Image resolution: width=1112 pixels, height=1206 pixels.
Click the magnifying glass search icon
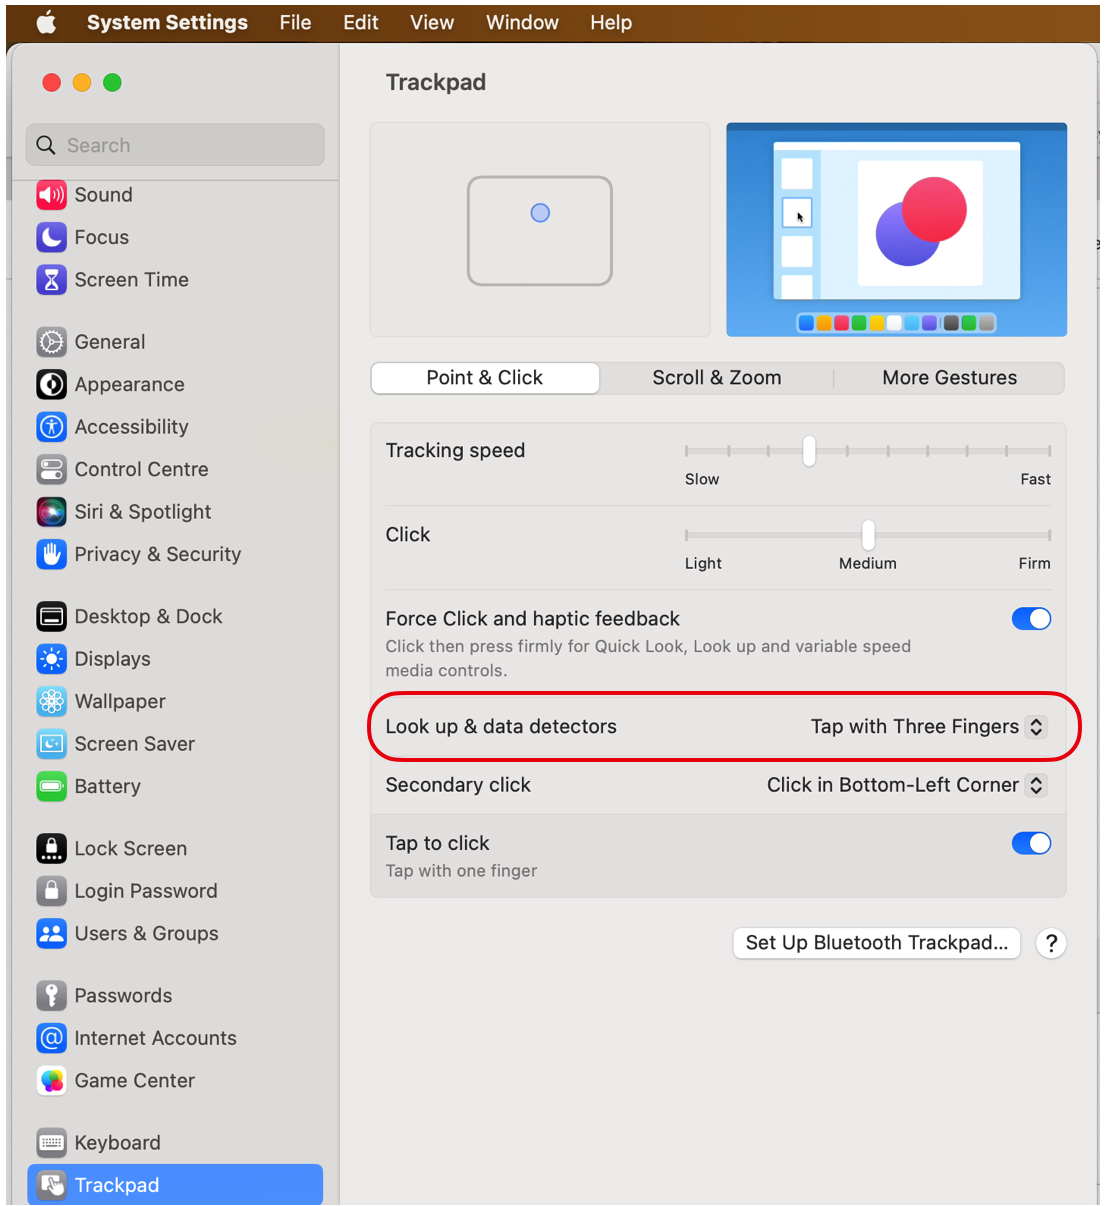point(46,145)
